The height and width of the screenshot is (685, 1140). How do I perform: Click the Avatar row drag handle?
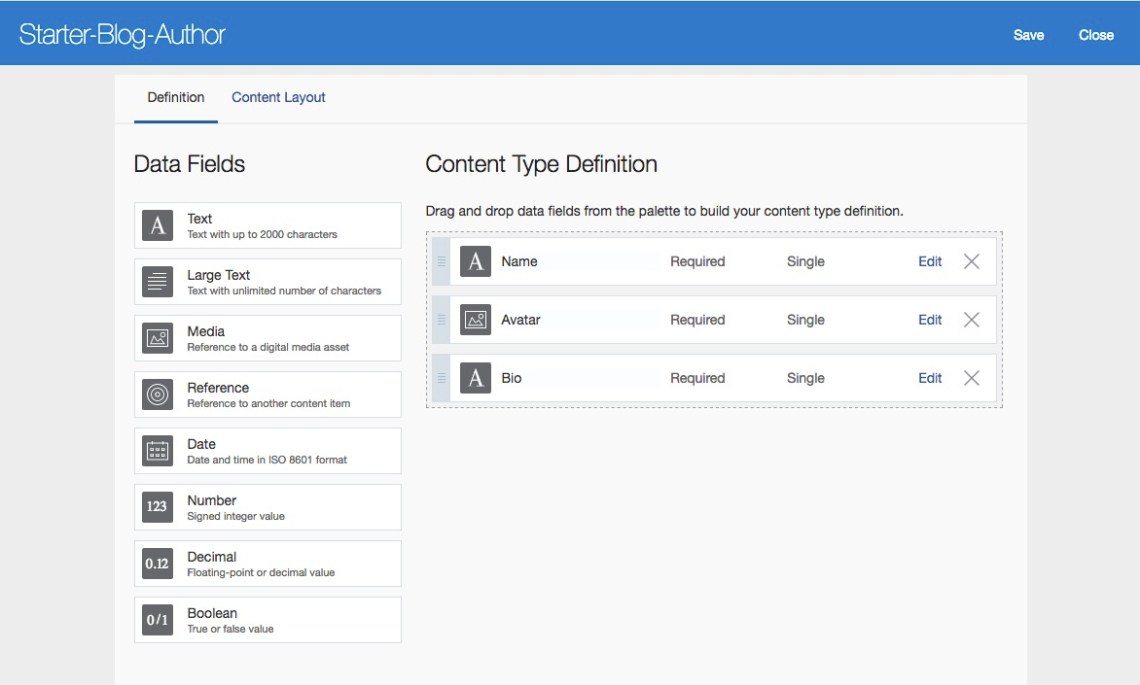pyautogui.click(x=441, y=320)
